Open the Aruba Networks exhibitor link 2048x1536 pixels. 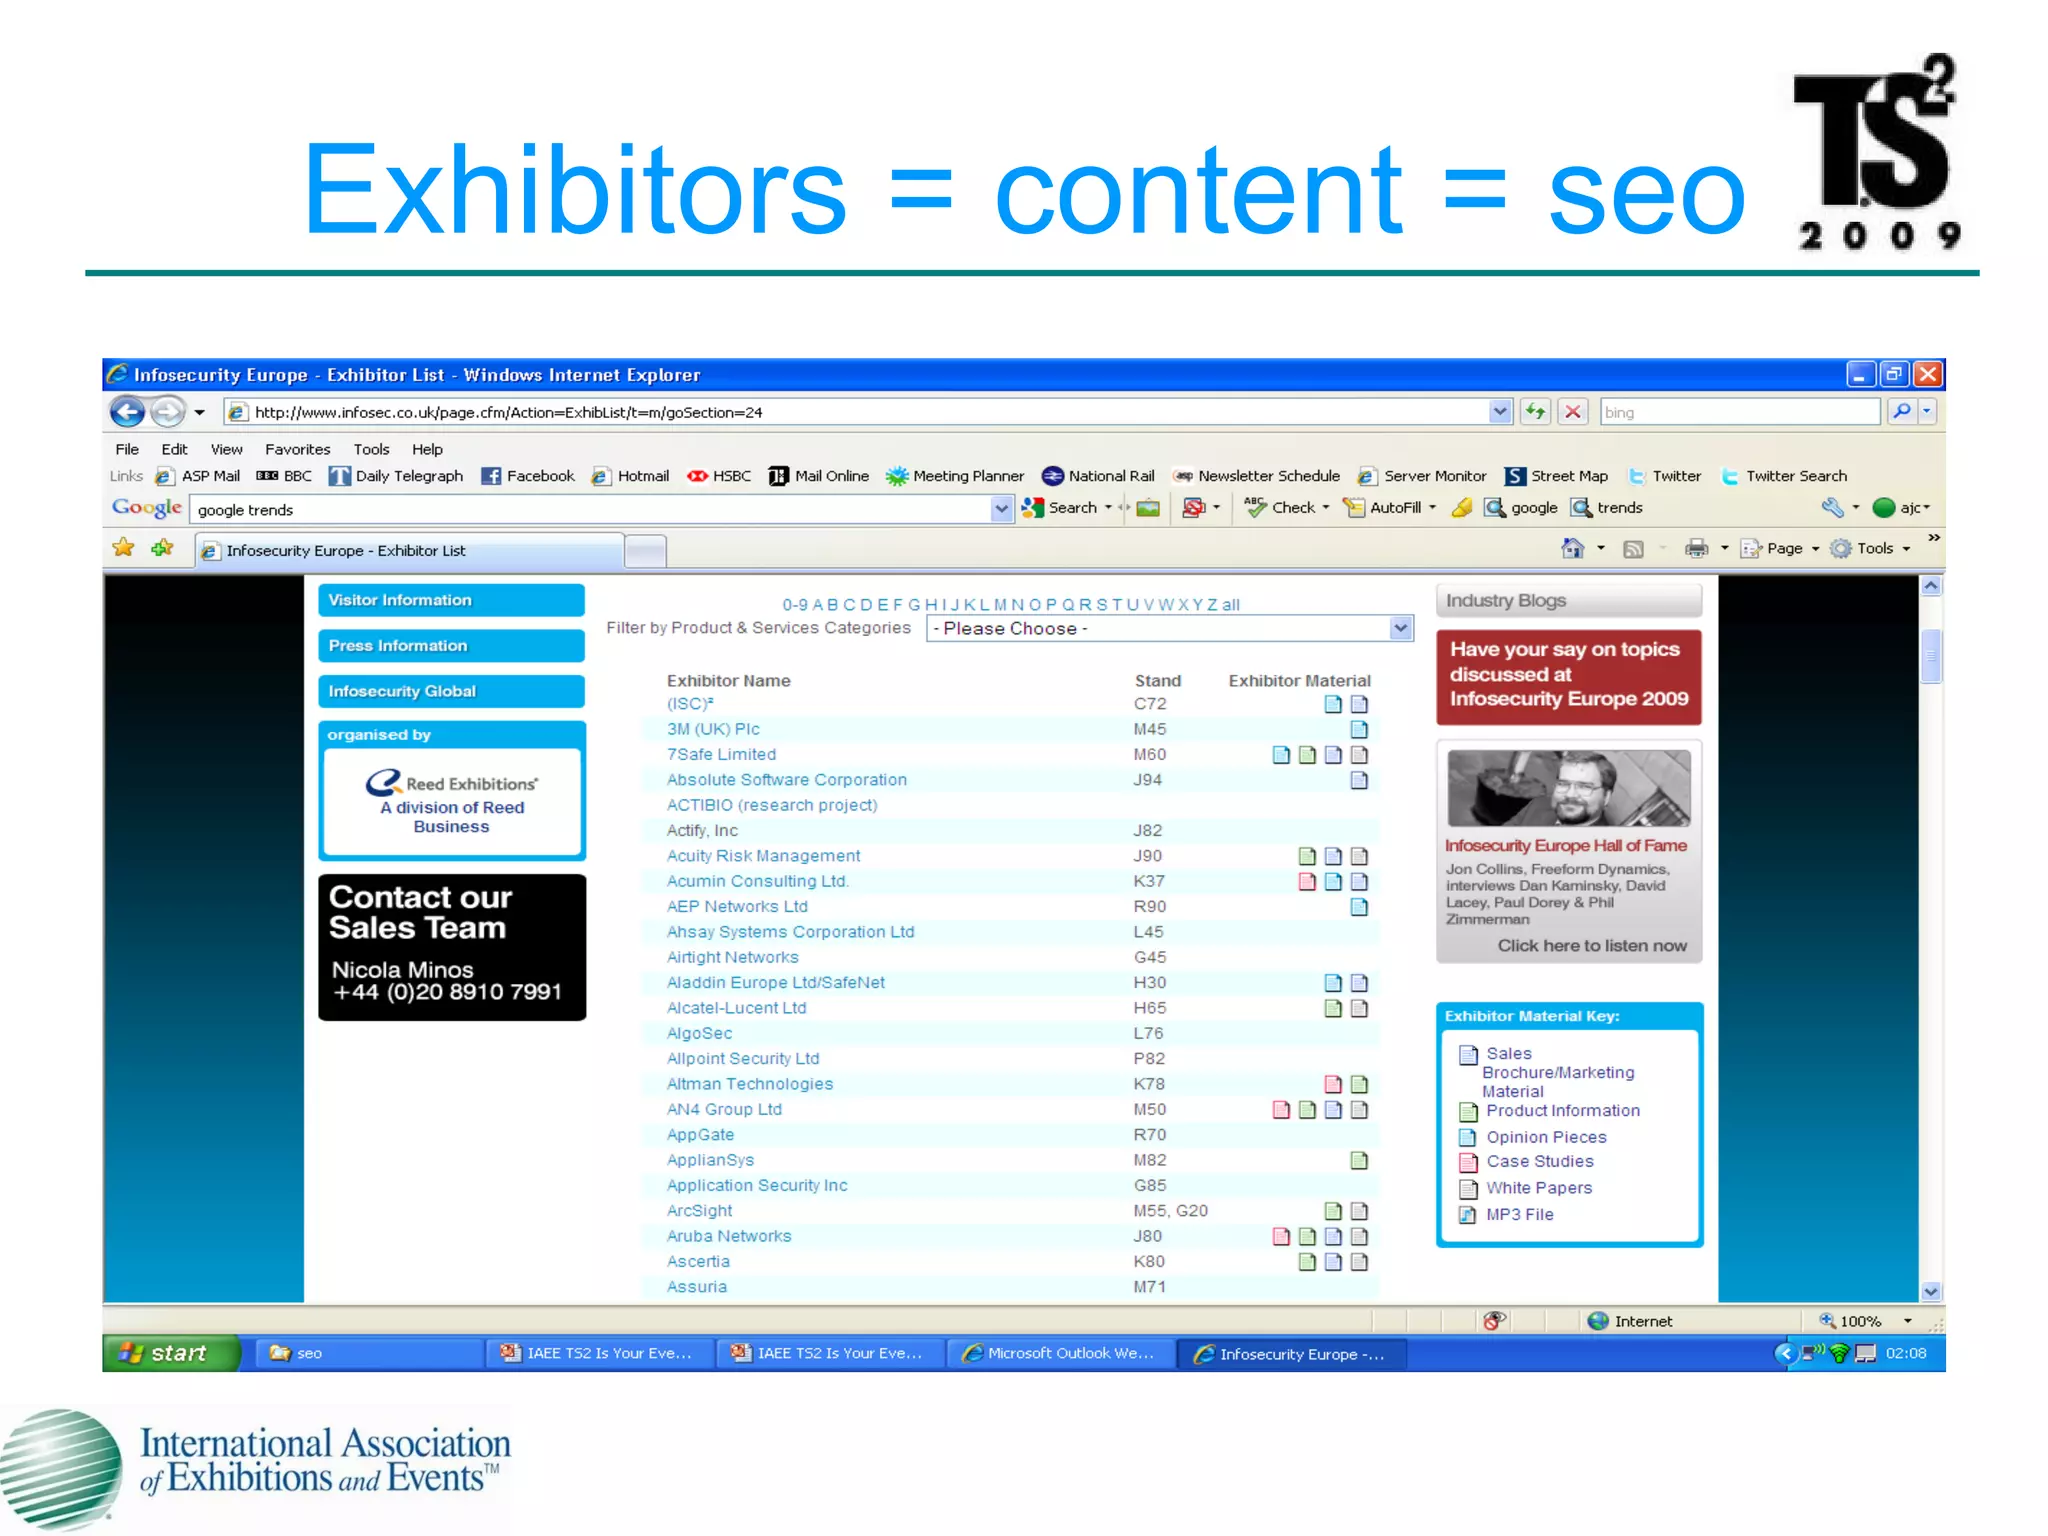[729, 1236]
